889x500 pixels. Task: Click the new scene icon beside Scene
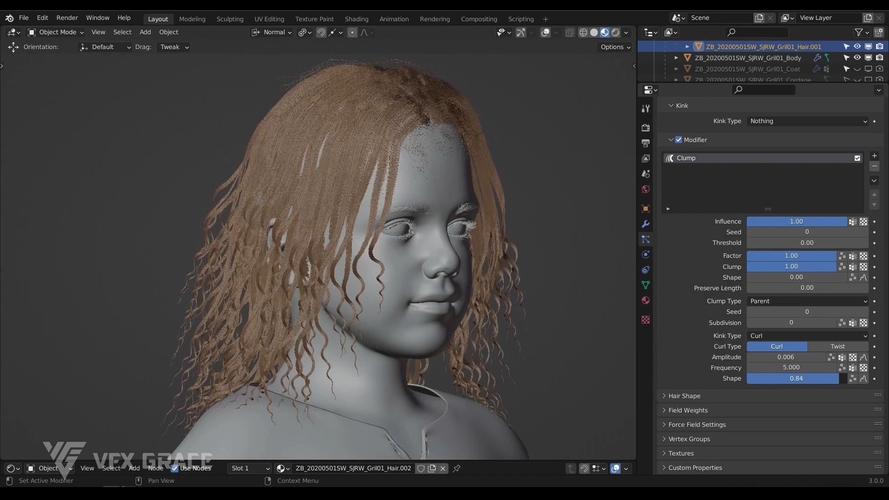(x=759, y=18)
